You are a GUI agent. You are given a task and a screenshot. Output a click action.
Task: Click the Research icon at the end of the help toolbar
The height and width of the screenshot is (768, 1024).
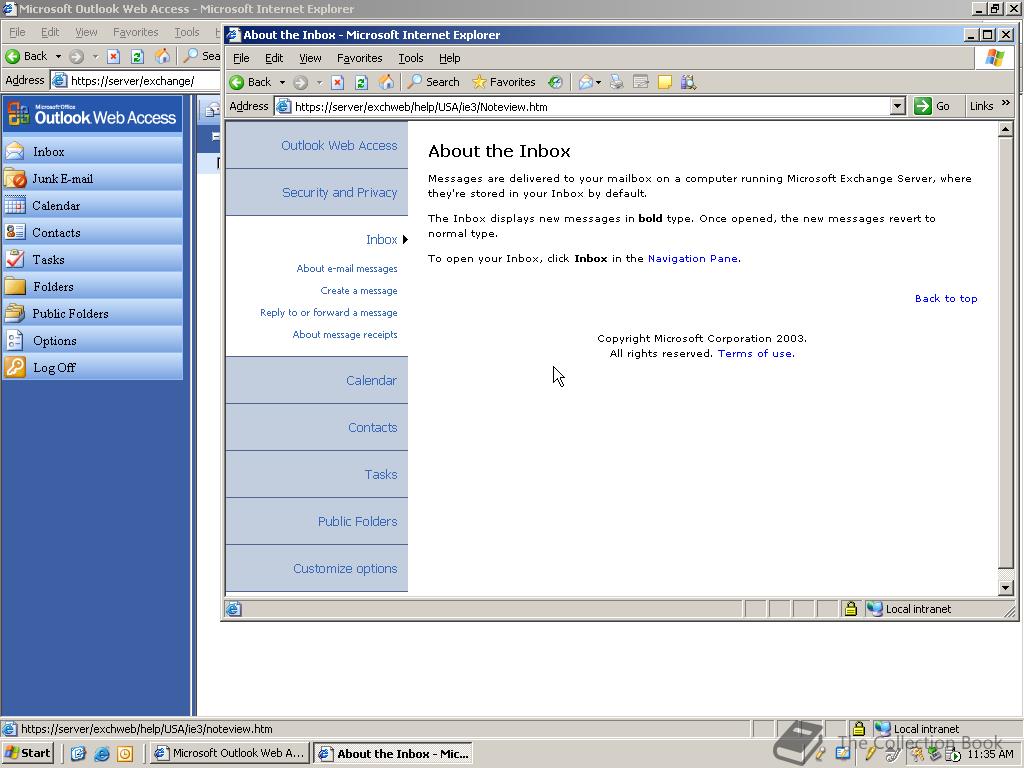point(688,82)
